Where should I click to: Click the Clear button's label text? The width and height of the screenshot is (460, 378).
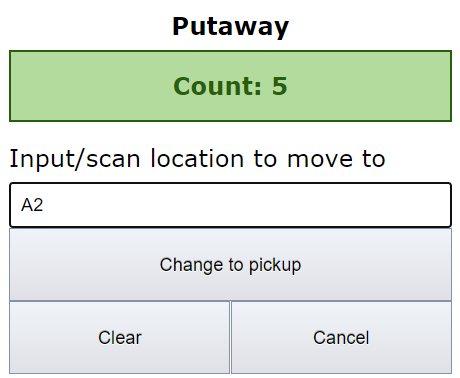point(120,338)
